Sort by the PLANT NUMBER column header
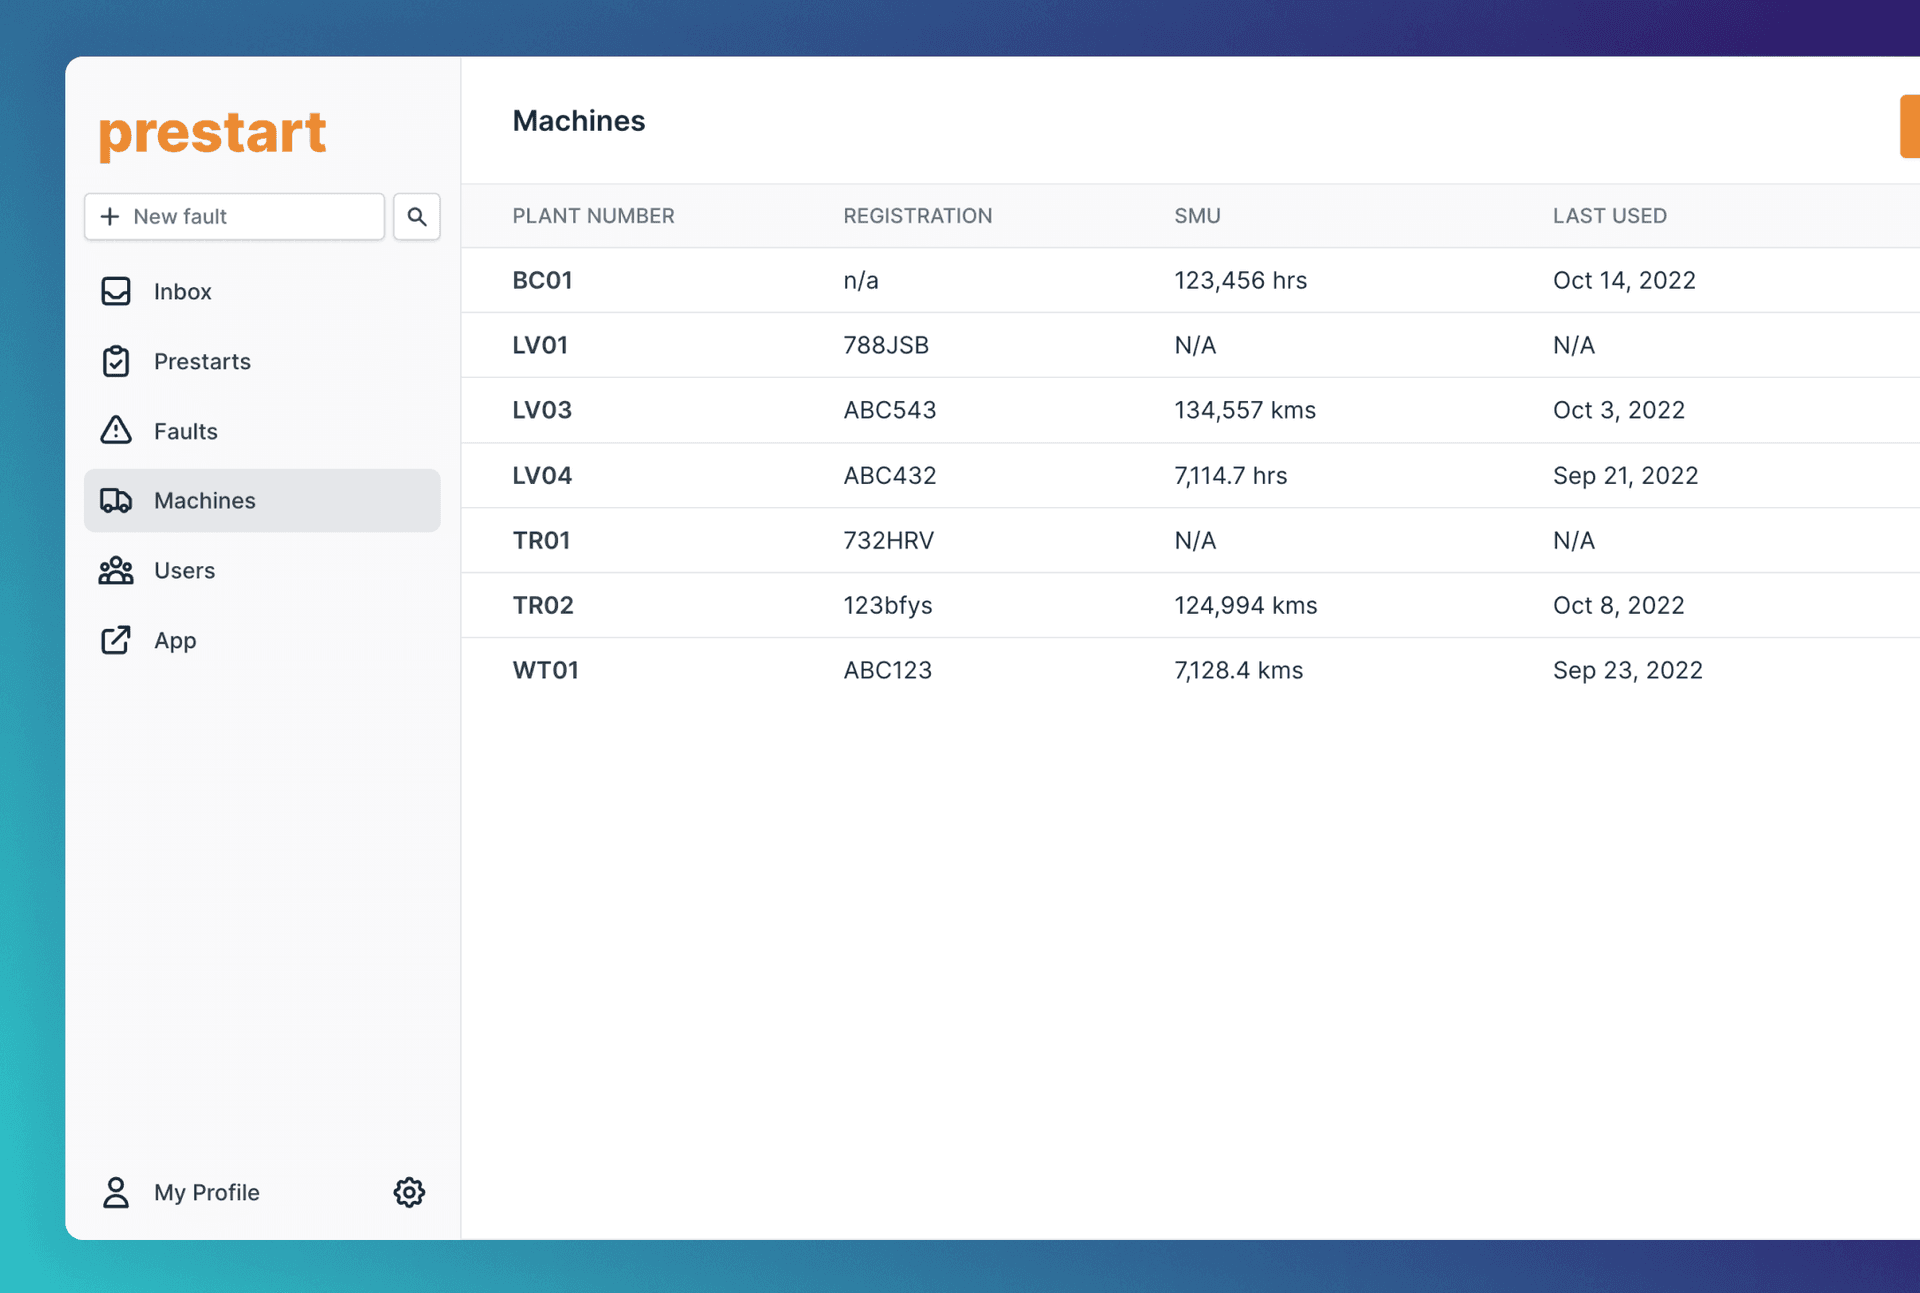This screenshot has width=1920, height=1293. tap(593, 215)
